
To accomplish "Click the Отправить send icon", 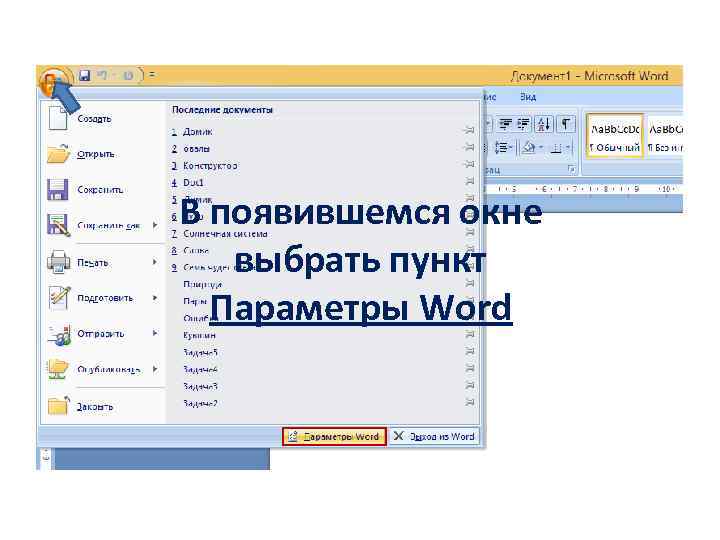I will tap(59, 334).
